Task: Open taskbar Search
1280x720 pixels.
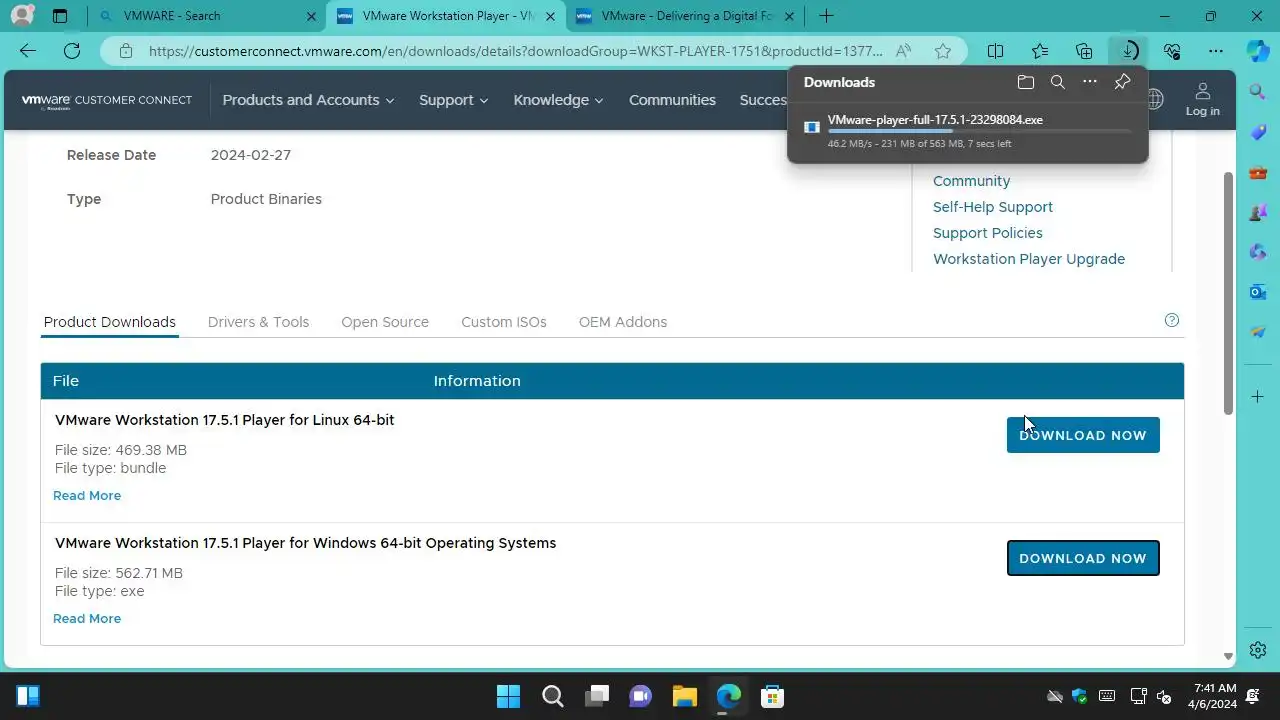Action: coord(552,696)
